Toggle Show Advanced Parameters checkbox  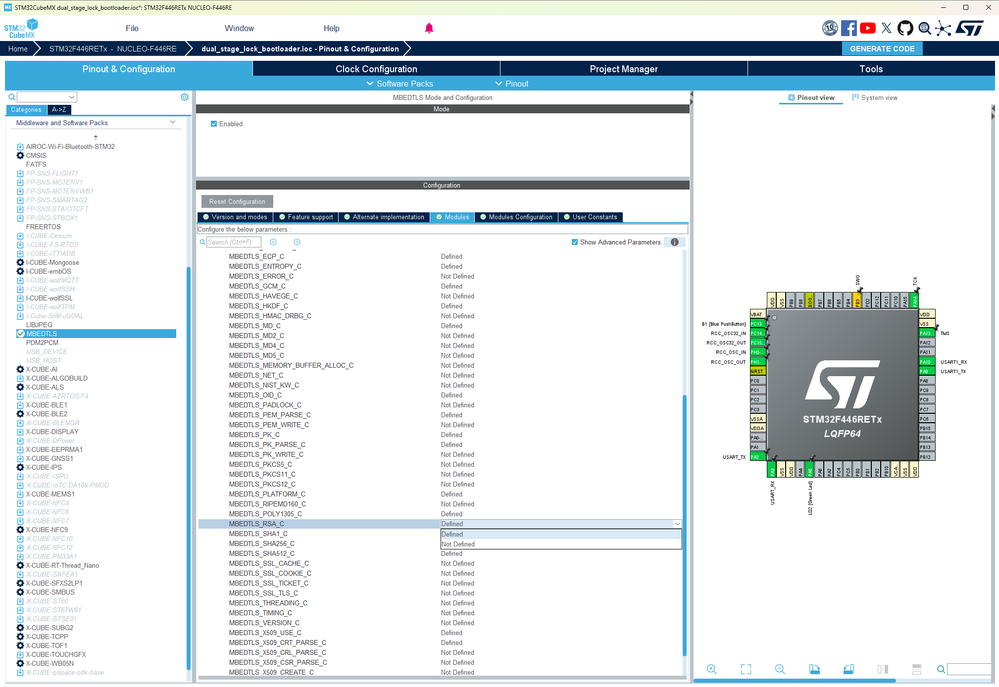point(575,242)
